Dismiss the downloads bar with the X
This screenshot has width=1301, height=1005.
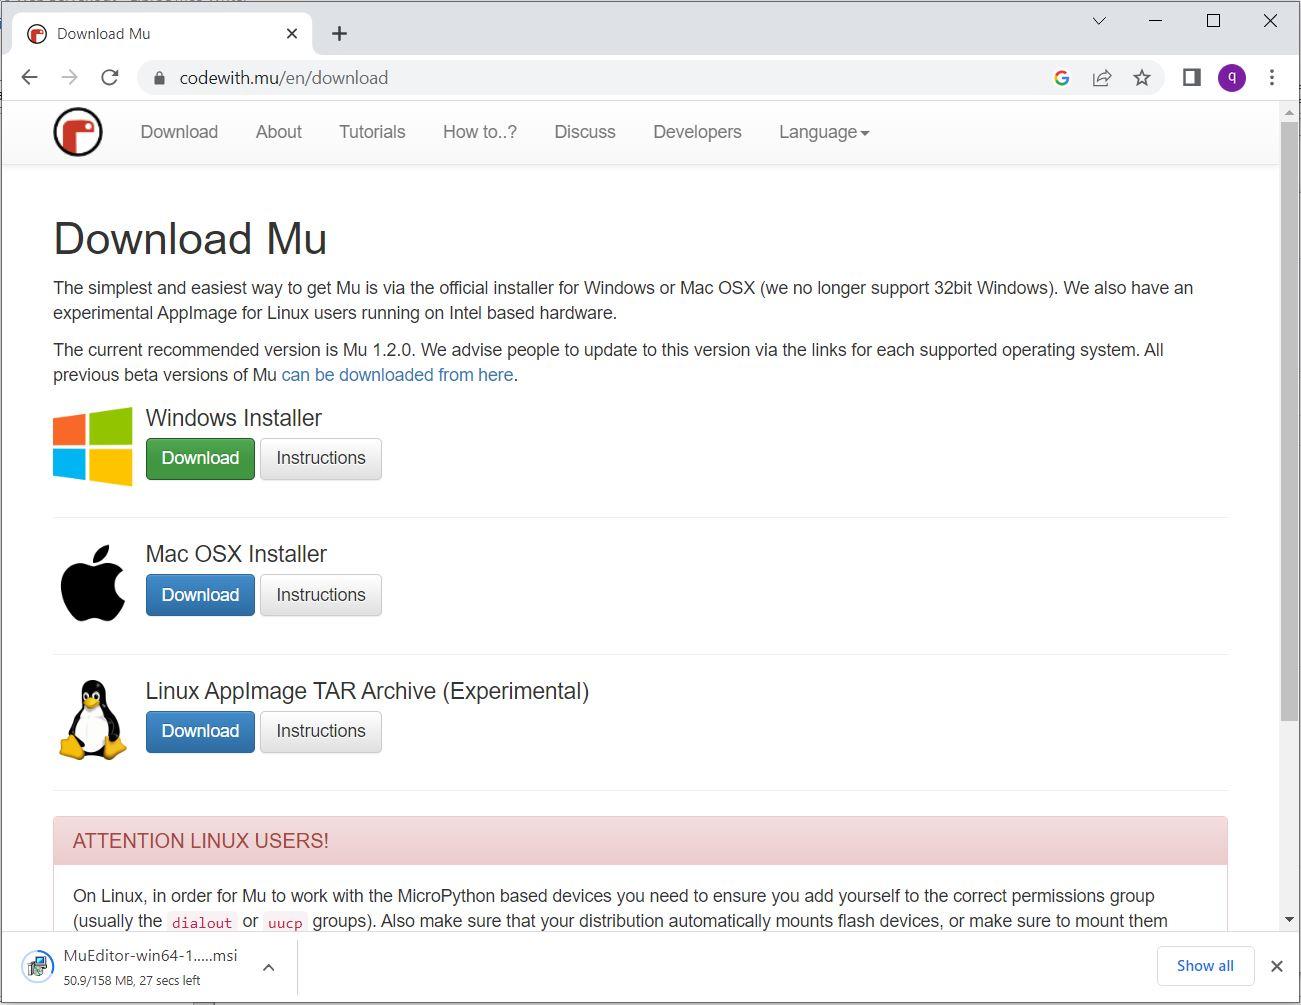[1277, 966]
